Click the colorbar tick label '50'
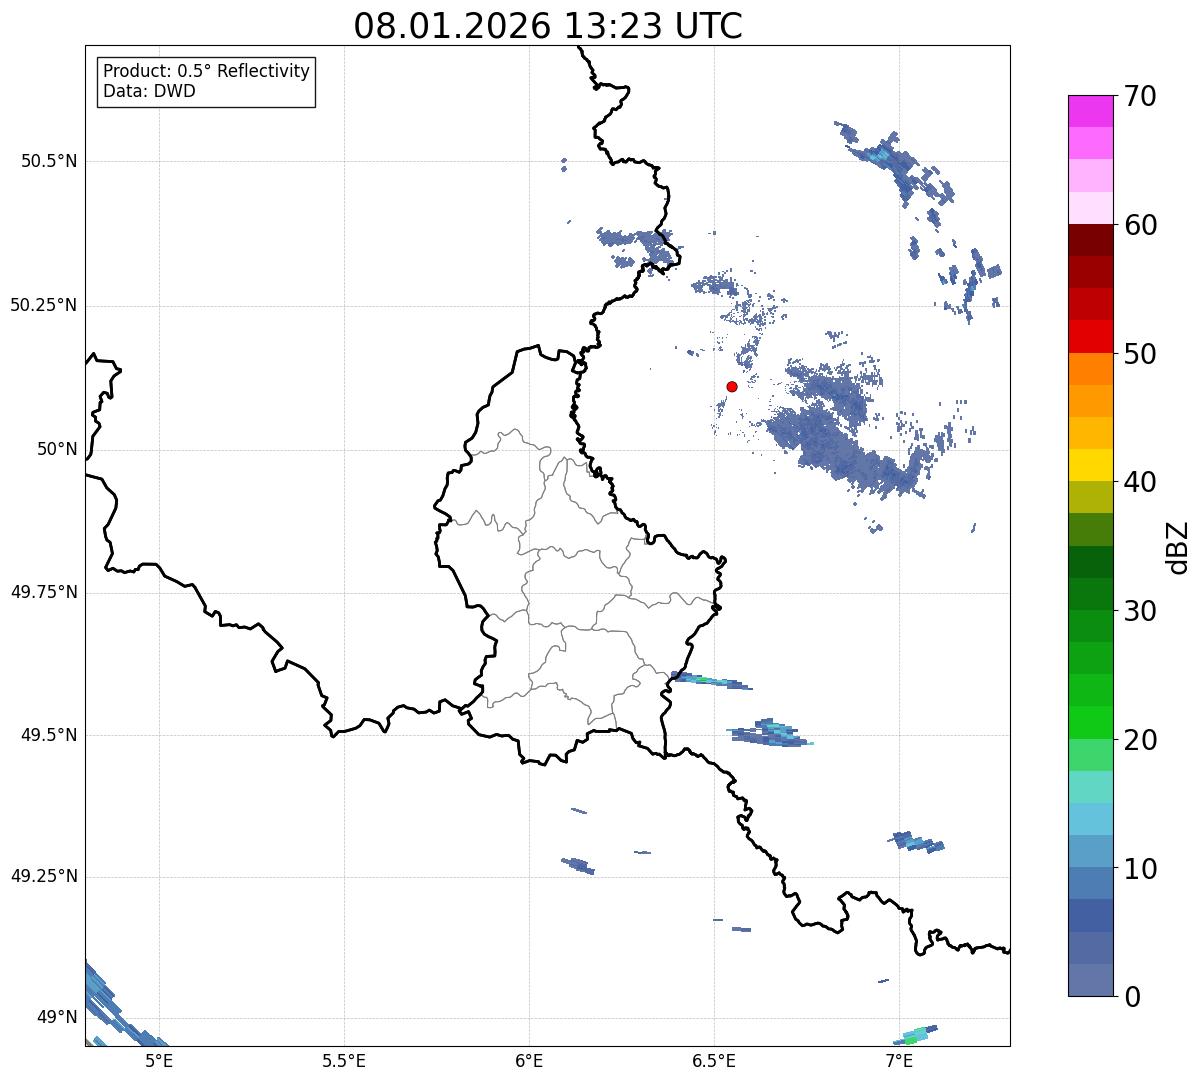The image size is (1202, 1081). [x=1140, y=354]
